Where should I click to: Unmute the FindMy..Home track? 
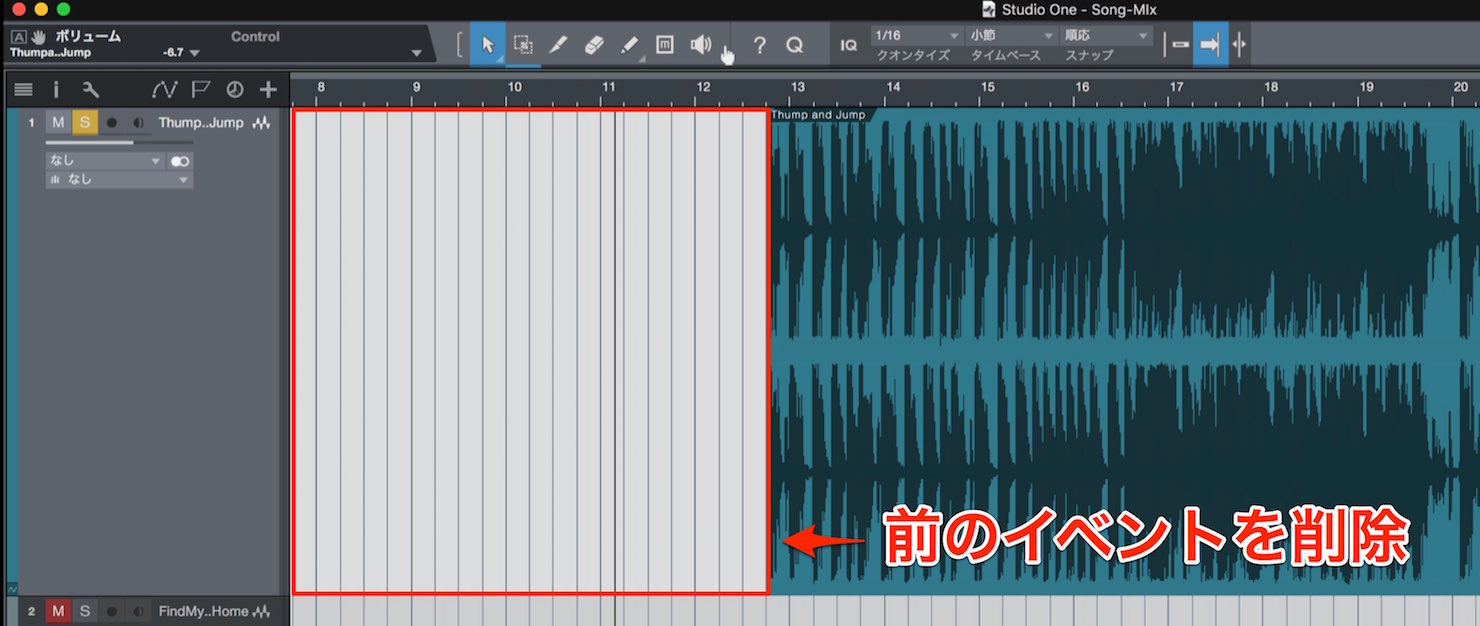point(58,611)
